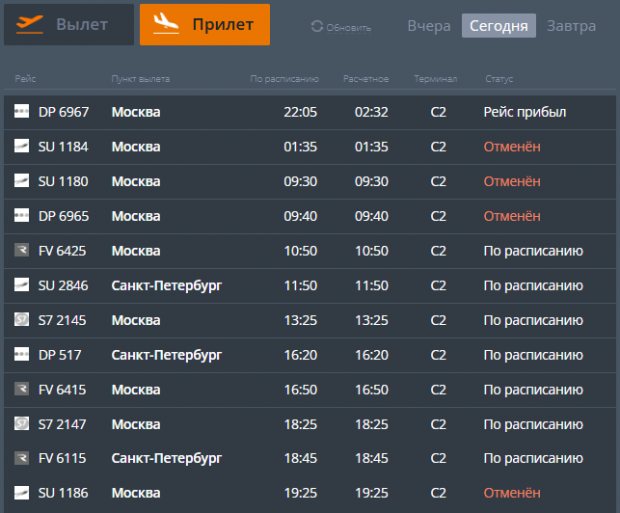Click the Aeroflot logo for SU 1186
620x513 pixels.
point(22,492)
